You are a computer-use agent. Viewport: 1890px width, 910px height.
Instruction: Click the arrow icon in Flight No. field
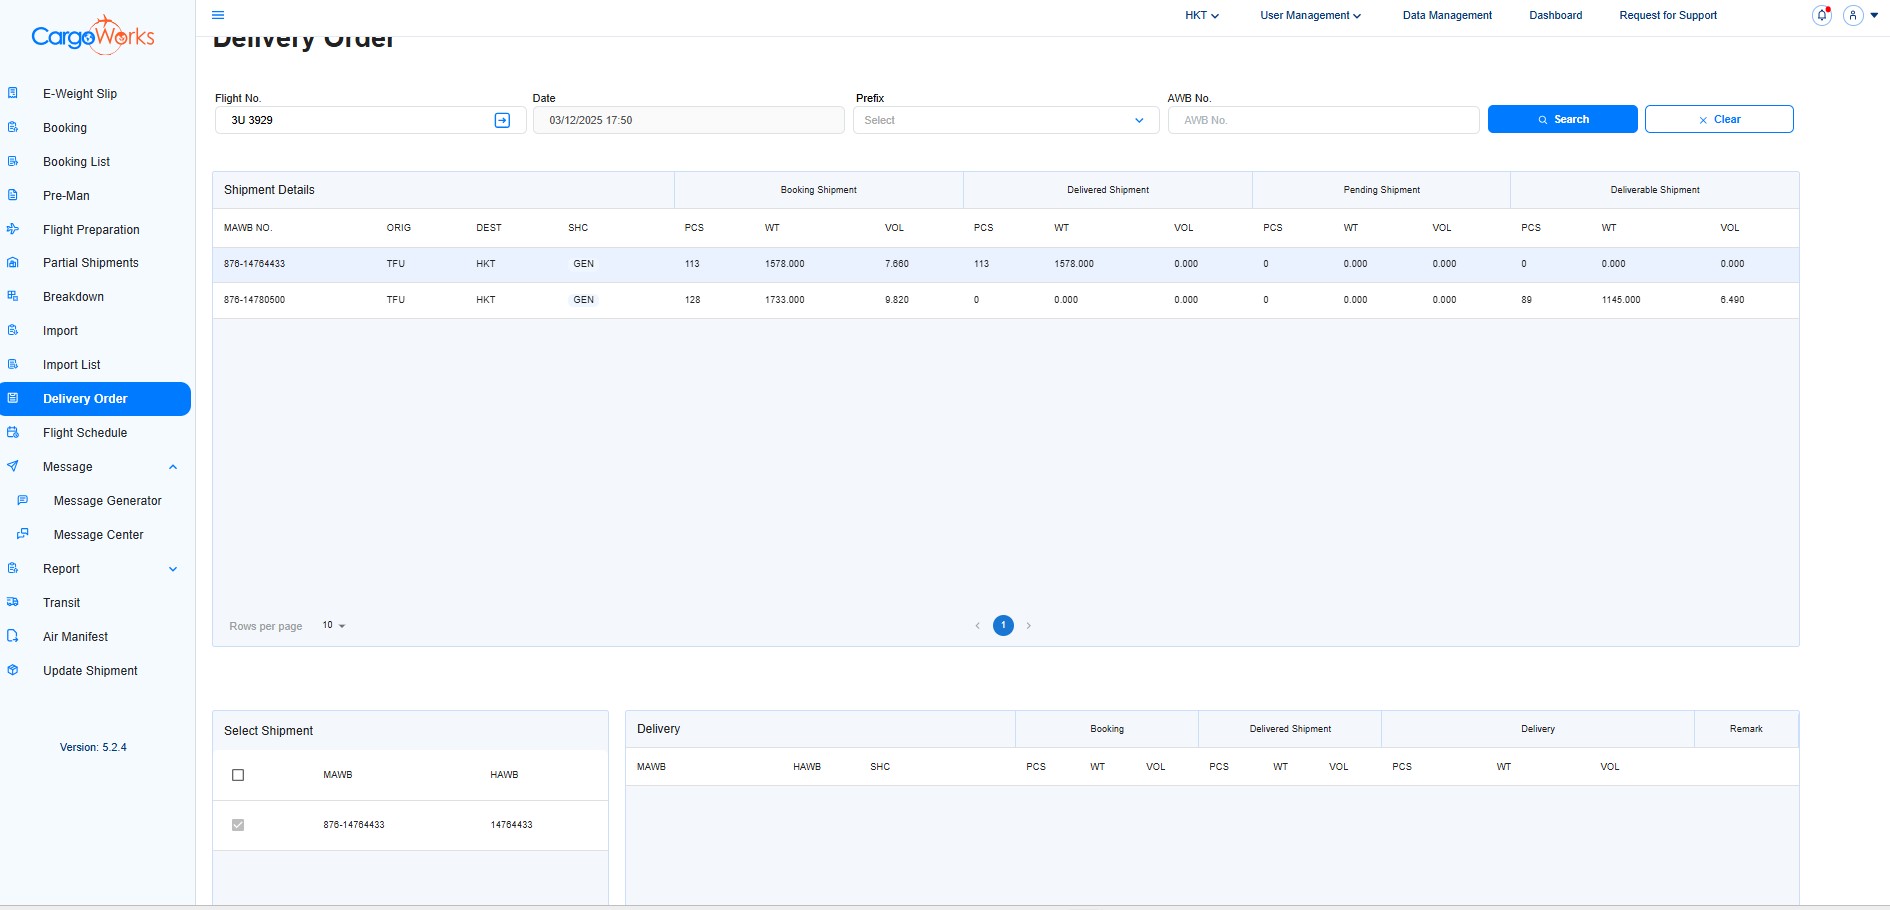point(502,120)
